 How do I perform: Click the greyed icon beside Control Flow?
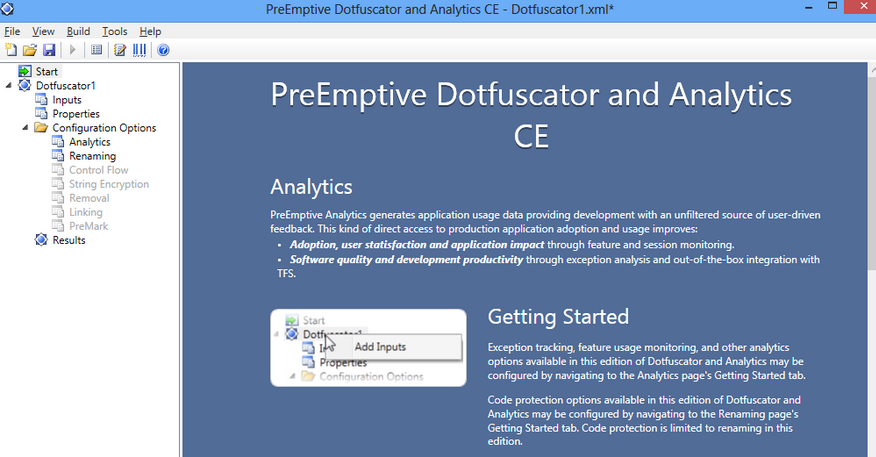(58, 169)
